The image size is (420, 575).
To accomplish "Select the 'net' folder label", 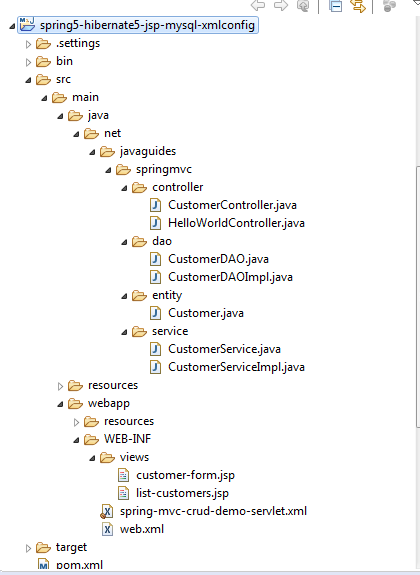I will point(112,133).
